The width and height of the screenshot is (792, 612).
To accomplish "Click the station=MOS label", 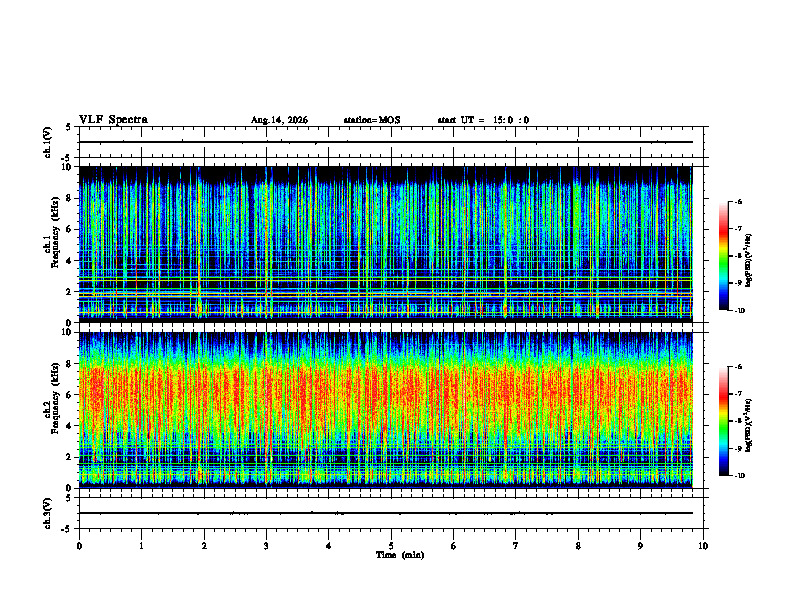I will [x=372, y=120].
